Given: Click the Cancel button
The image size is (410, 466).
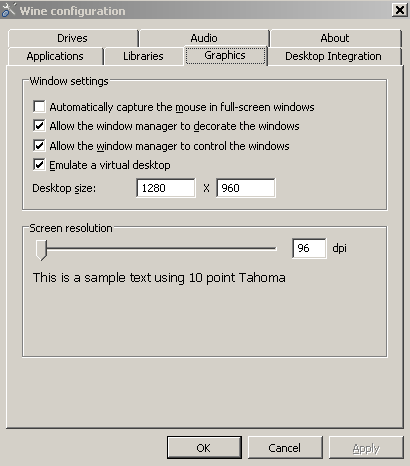Looking at the screenshot, I should pyautogui.click(x=285, y=448).
